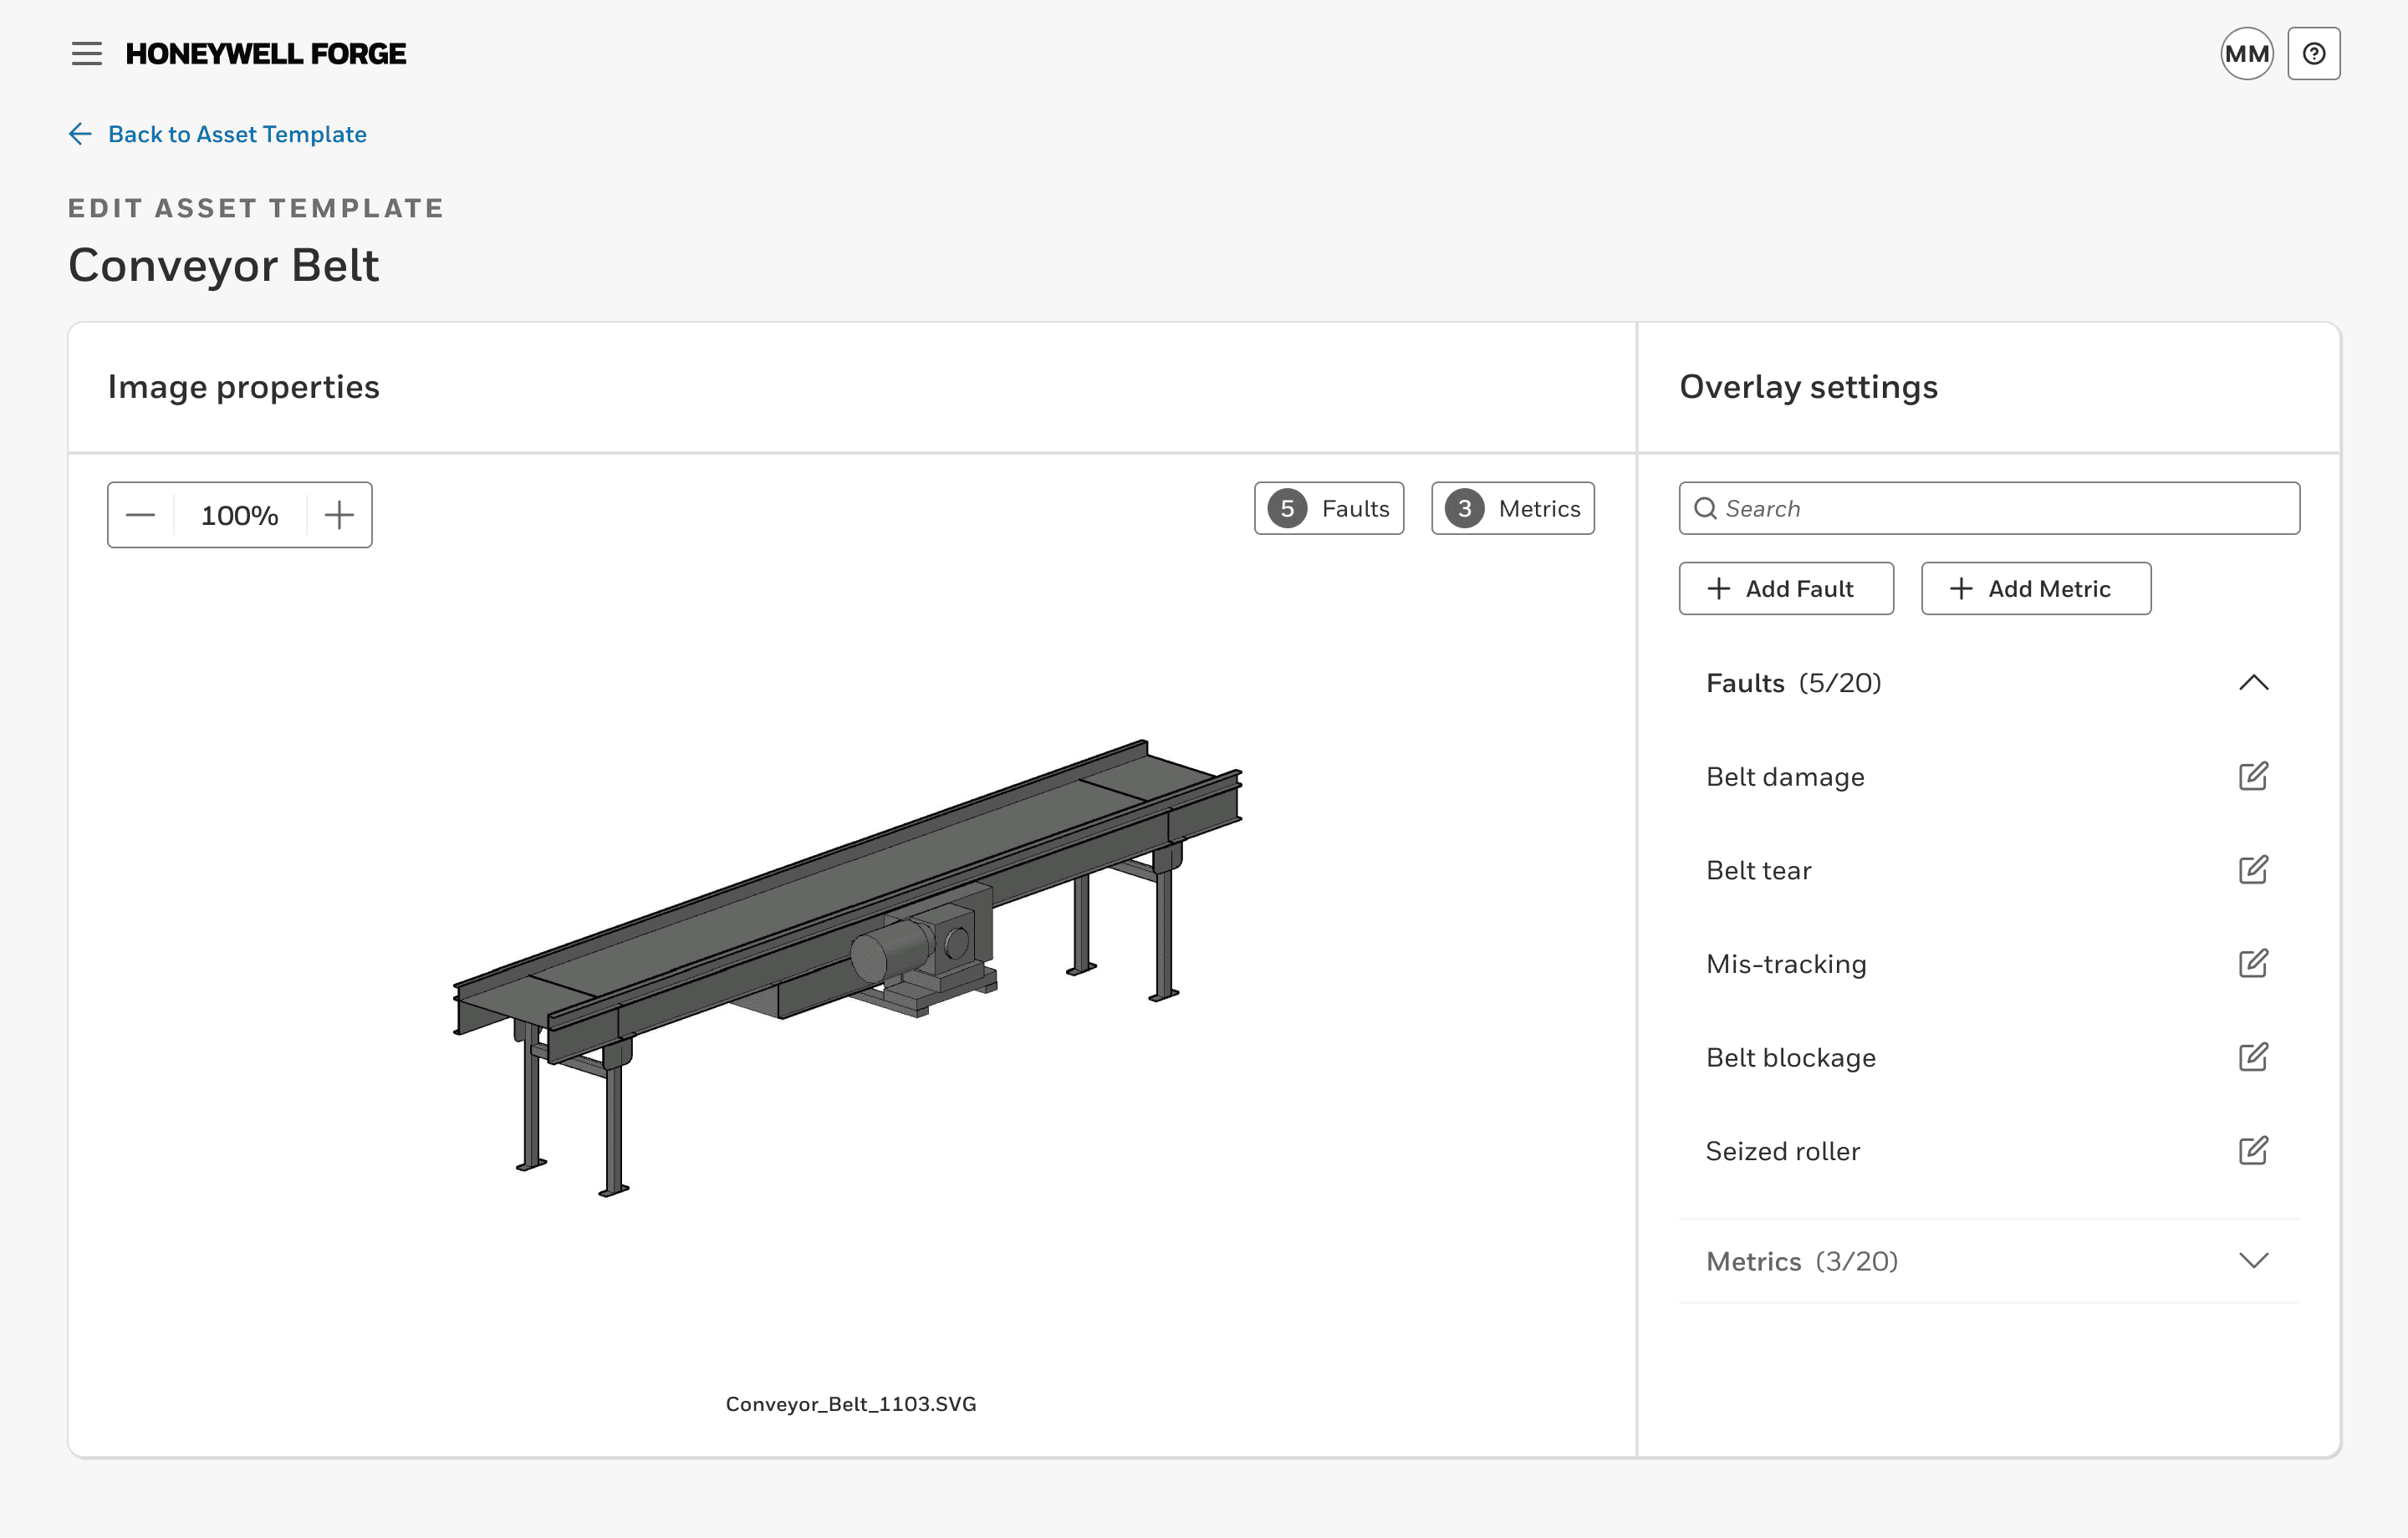Viewport: 2408px width, 1538px height.
Task: Click the edit icon for Belt blockage
Action: [x=2252, y=1057]
